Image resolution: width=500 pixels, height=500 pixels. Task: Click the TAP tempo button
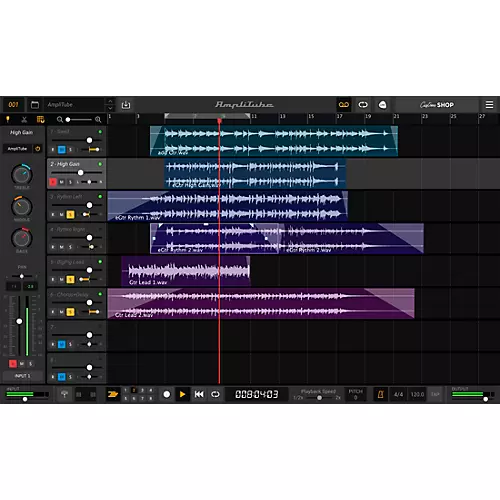435,394
